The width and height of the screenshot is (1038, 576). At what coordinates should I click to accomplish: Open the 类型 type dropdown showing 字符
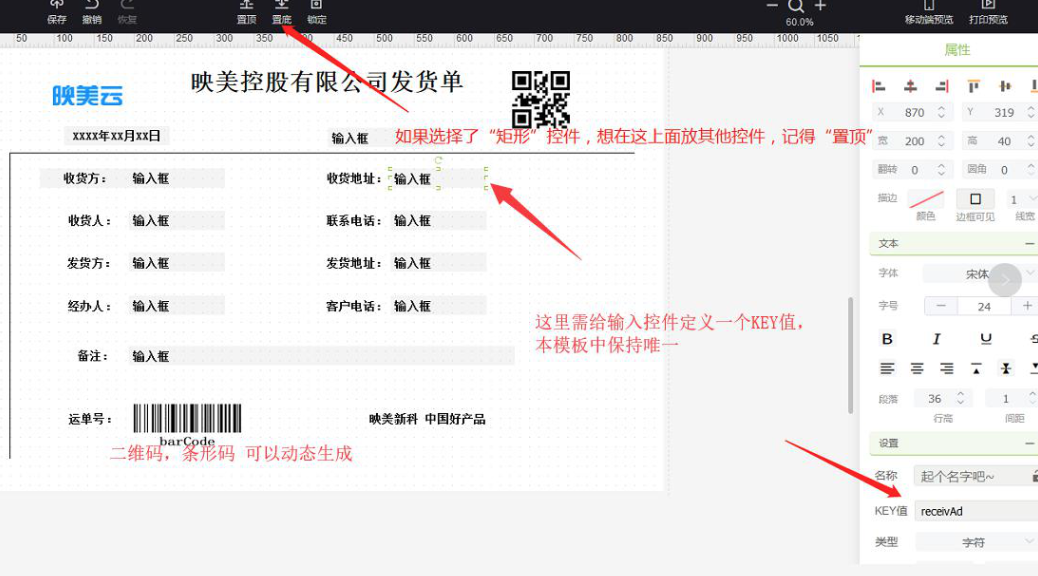tap(976, 542)
